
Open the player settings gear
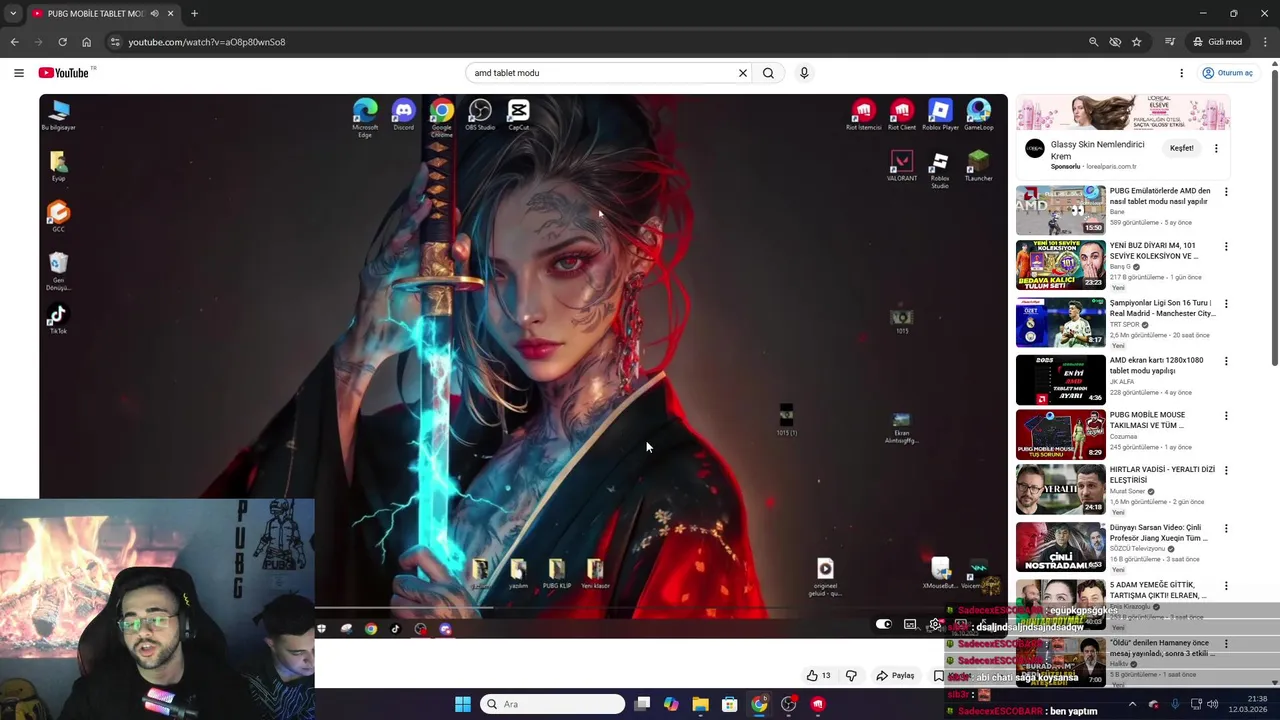coord(935,624)
